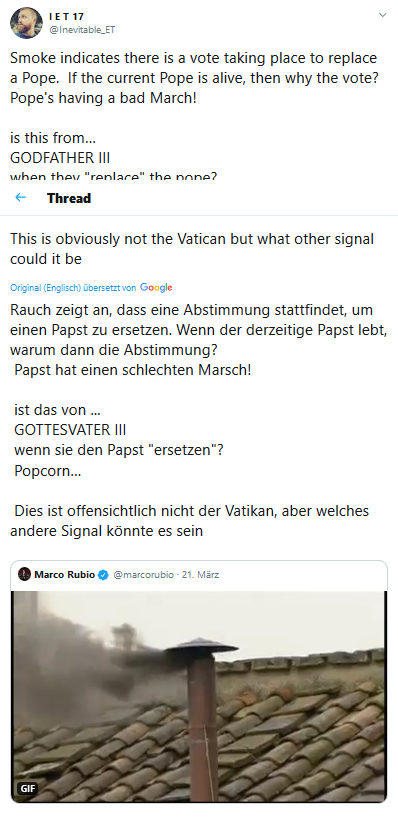Show the Original (Englisch) text
Image resolution: width=398 pixels, height=817 pixels.
[46, 288]
